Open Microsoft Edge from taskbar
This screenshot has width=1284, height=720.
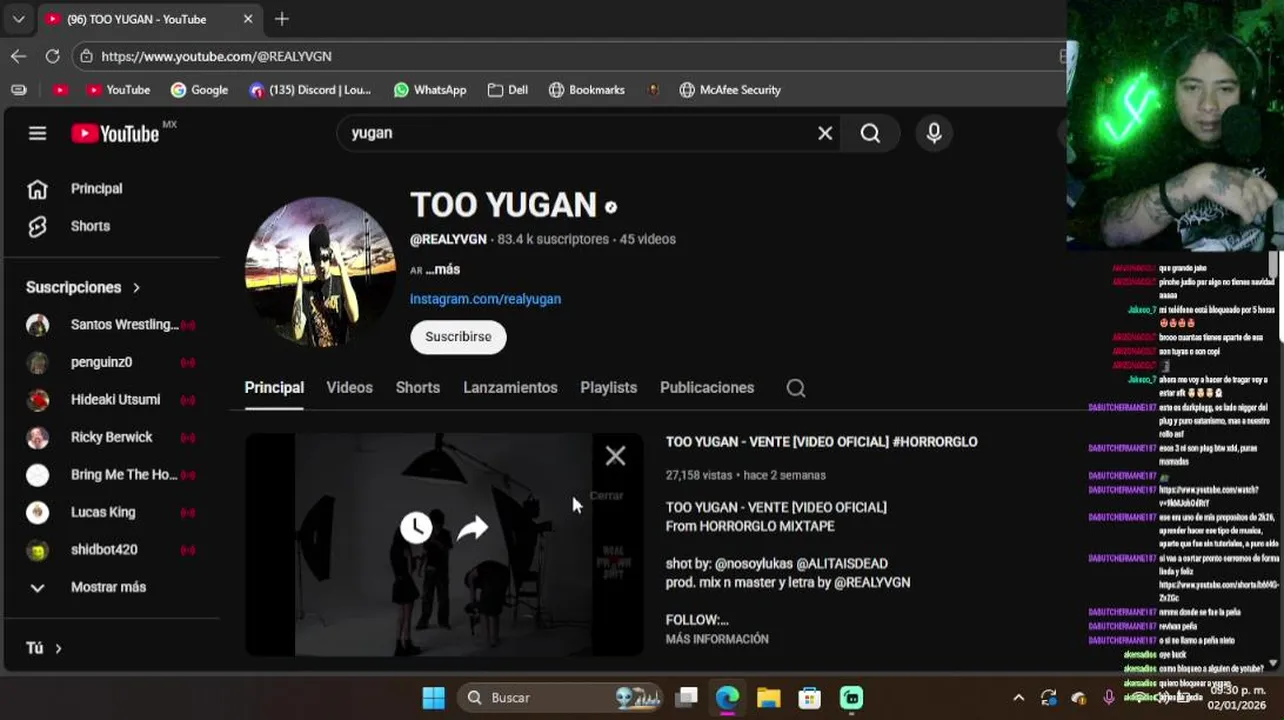727,698
